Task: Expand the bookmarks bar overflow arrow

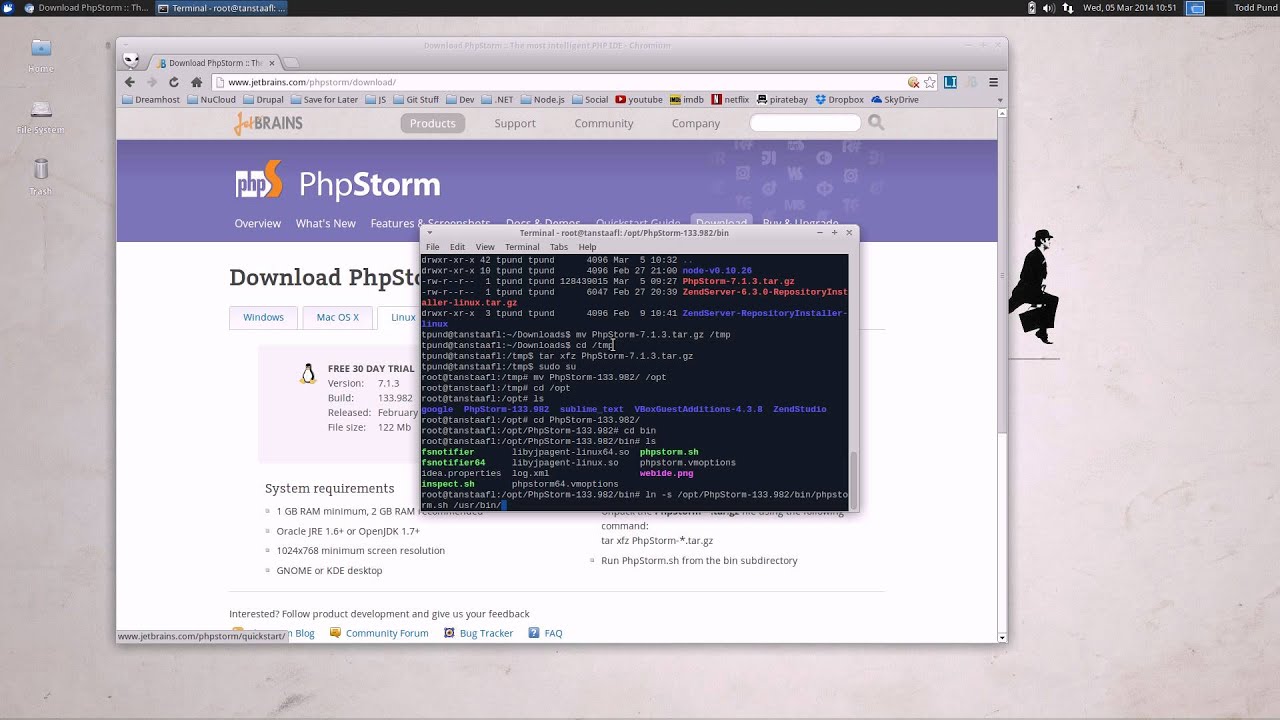Action: tap(1000, 100)
